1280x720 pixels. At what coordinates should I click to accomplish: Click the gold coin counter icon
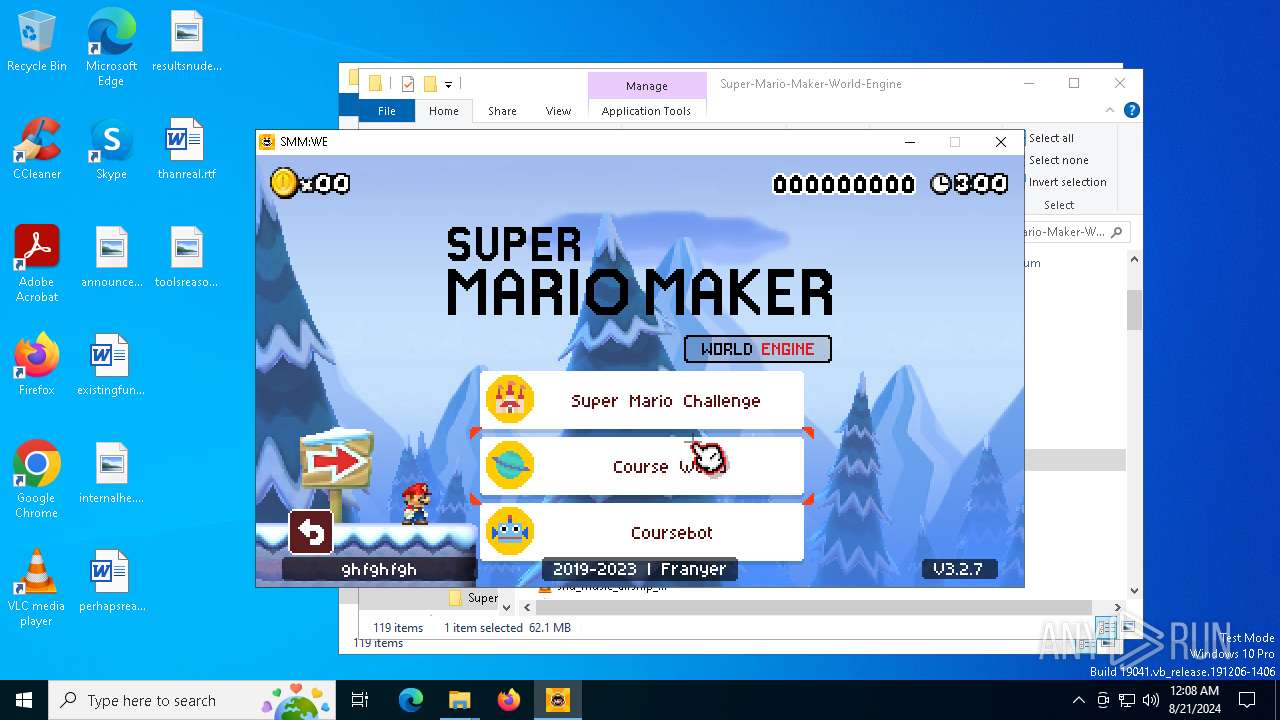tap(285, 183)
